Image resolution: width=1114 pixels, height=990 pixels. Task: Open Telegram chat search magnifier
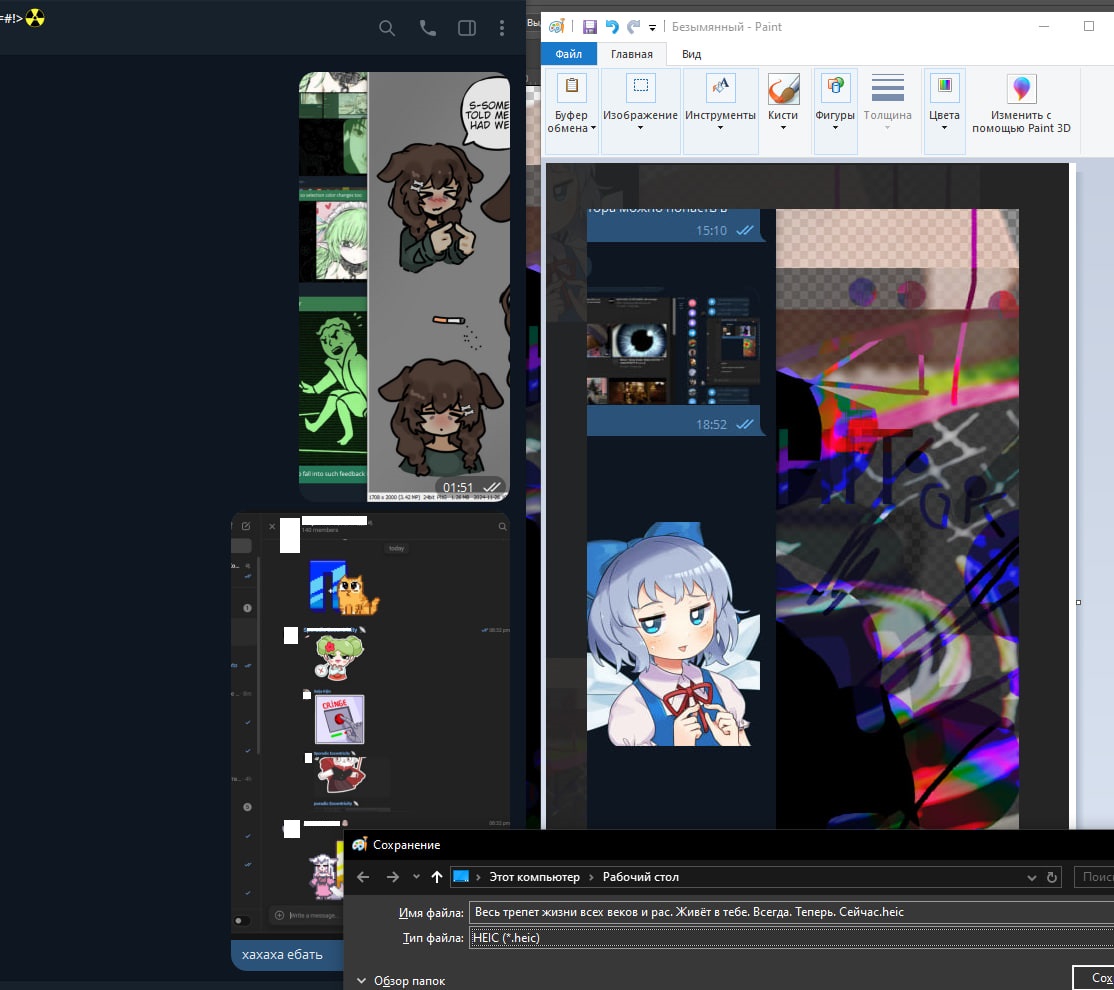pyautogui.click(x=387, y=28)
